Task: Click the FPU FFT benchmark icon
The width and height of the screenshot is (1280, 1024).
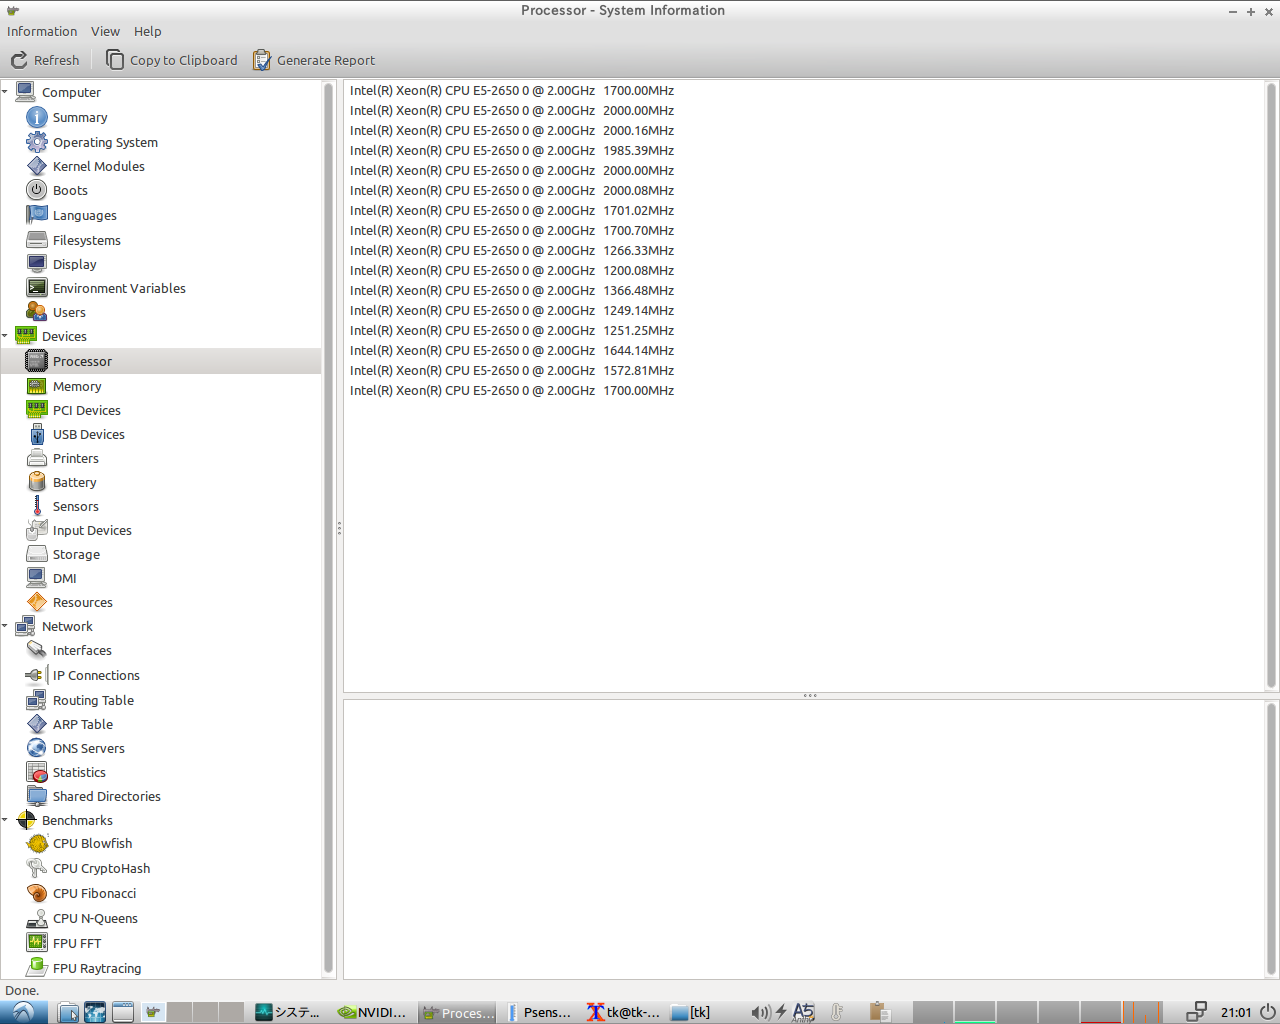Action: [37, 943]
